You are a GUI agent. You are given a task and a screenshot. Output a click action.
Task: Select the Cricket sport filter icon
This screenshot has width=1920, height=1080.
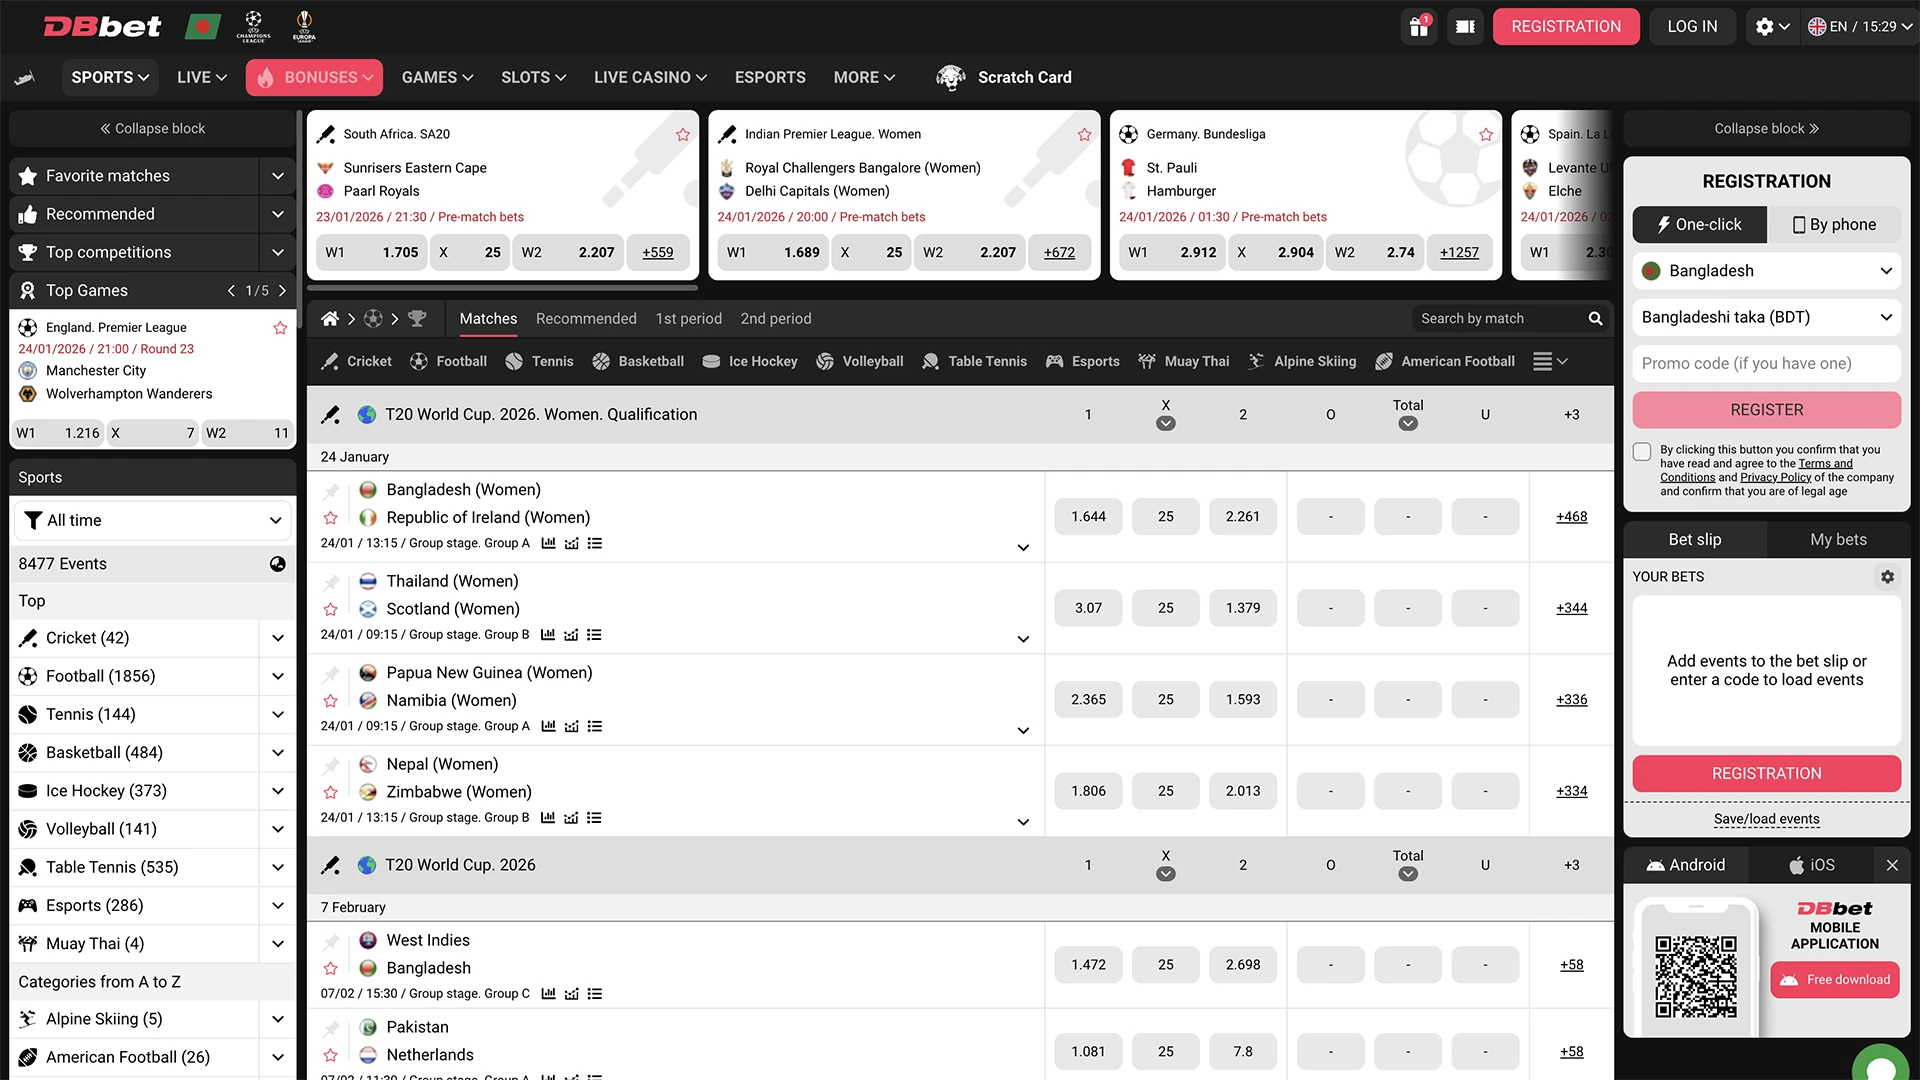[330, 361]
